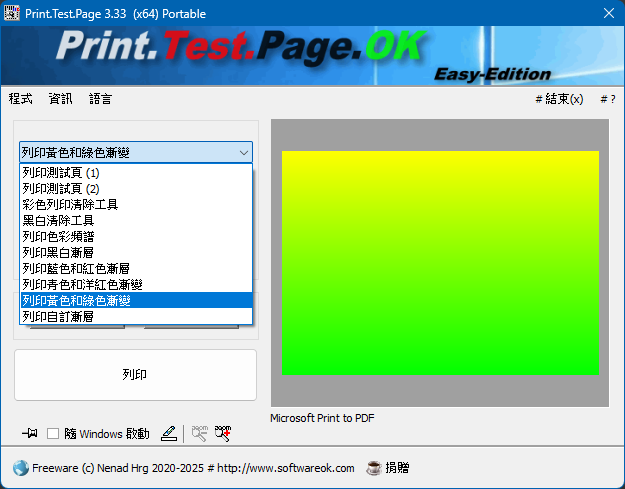625x489 pixels.
Task: Select 列印色彩頻譜 option
Action: [x=61, y=236]
